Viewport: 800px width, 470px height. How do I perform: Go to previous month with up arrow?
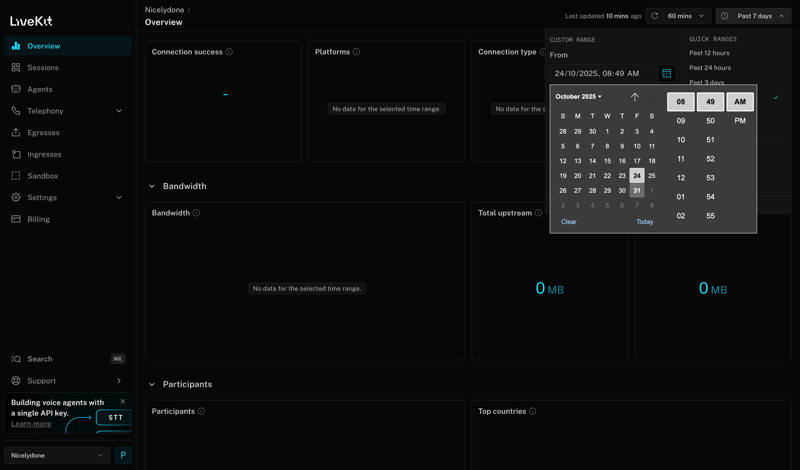pos(635,97)
